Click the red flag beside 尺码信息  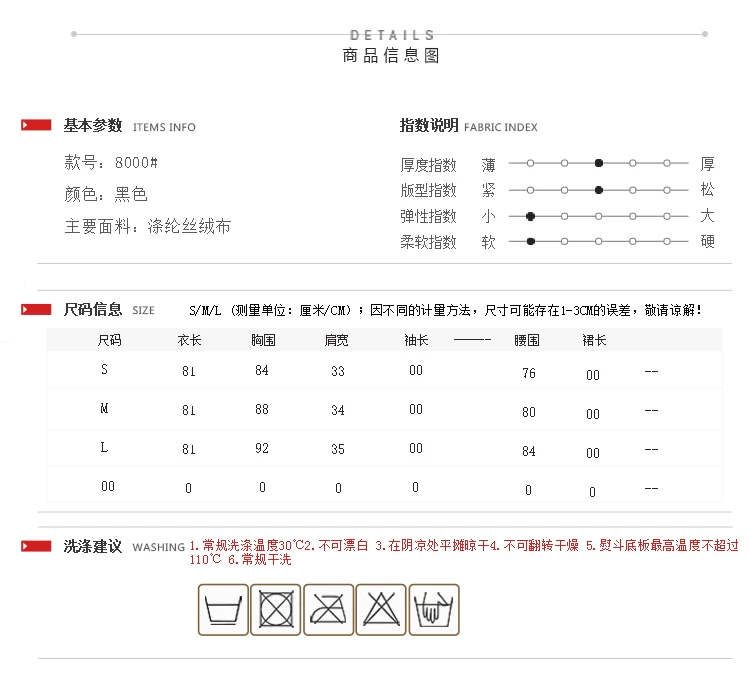click(36, 310)
